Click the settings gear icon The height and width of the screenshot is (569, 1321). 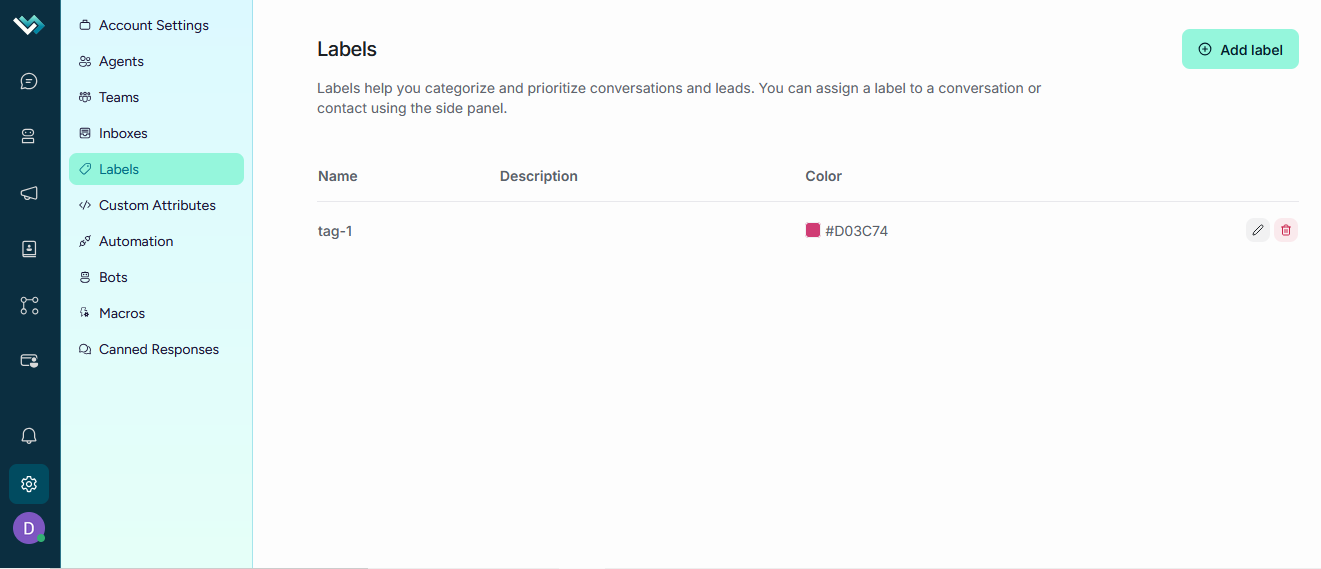click(x=29, y=484)
